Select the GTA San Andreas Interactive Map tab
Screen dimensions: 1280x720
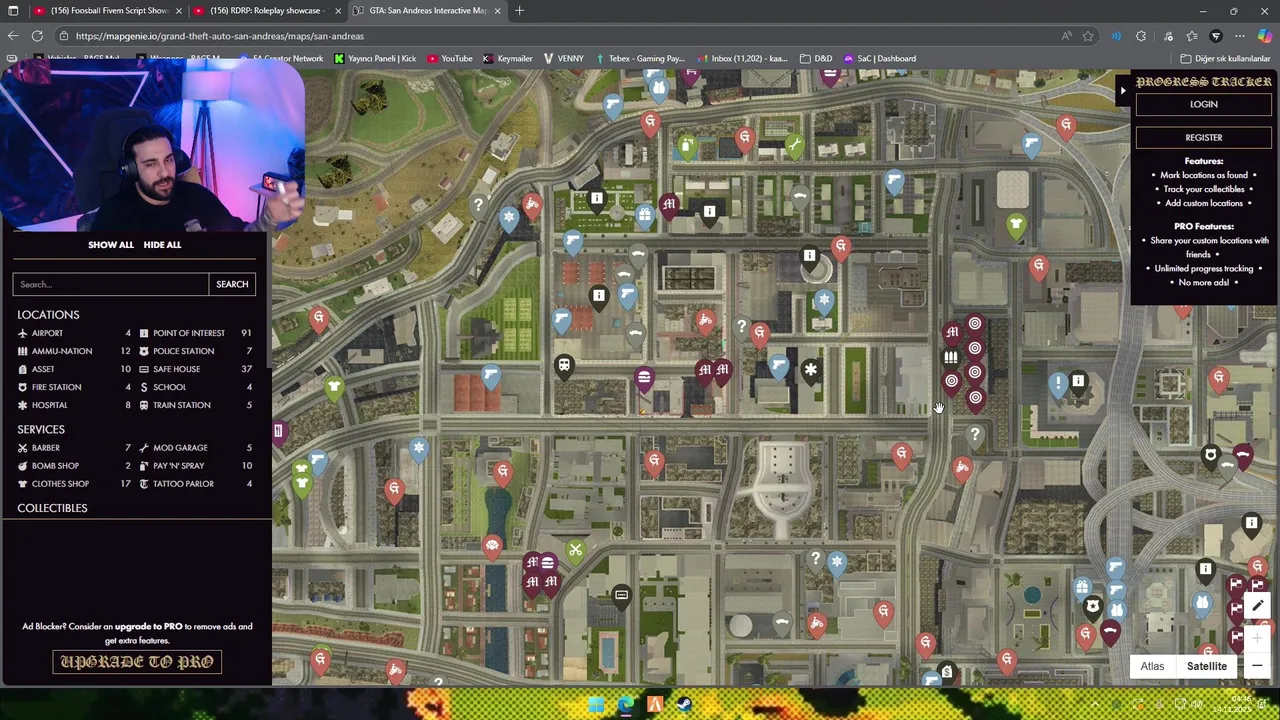click(428, 11)
